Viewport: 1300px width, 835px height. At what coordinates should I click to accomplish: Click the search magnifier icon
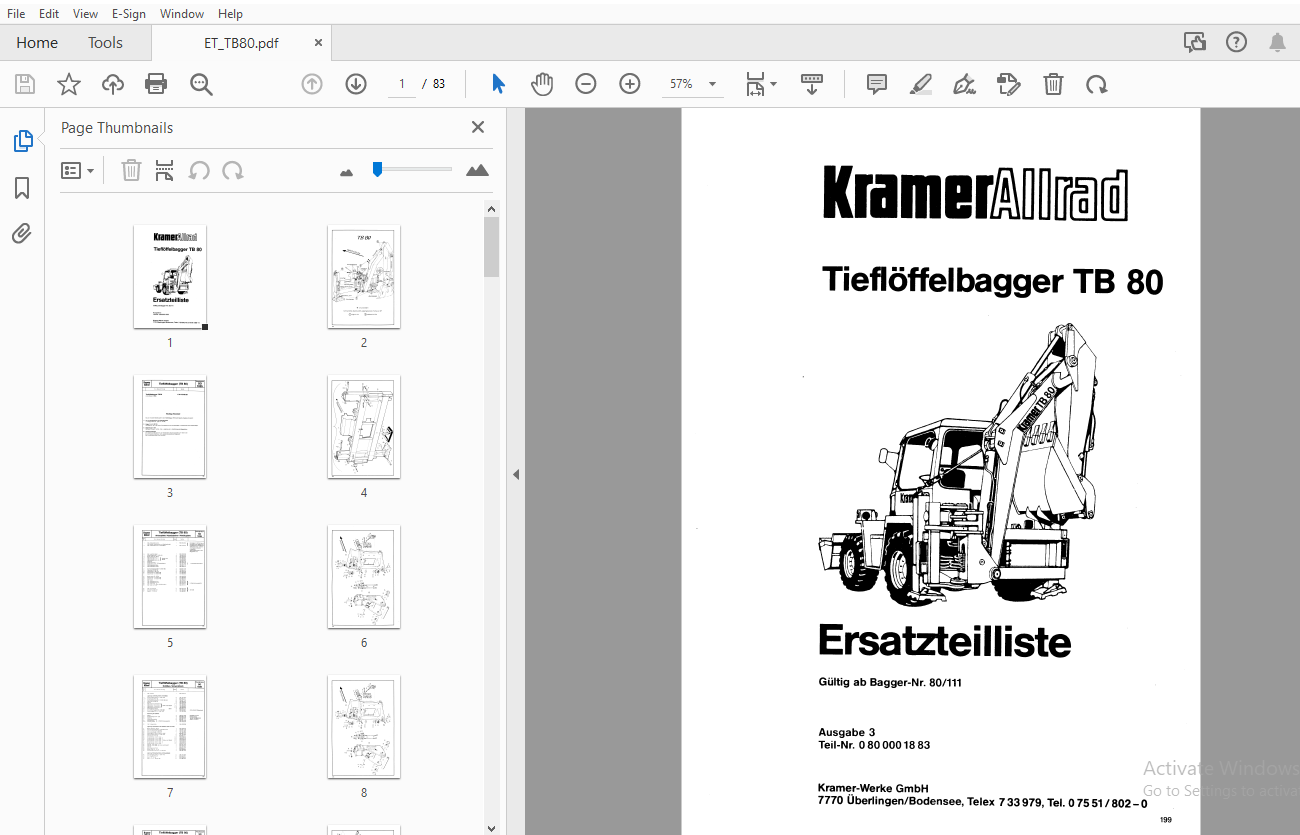201,84
